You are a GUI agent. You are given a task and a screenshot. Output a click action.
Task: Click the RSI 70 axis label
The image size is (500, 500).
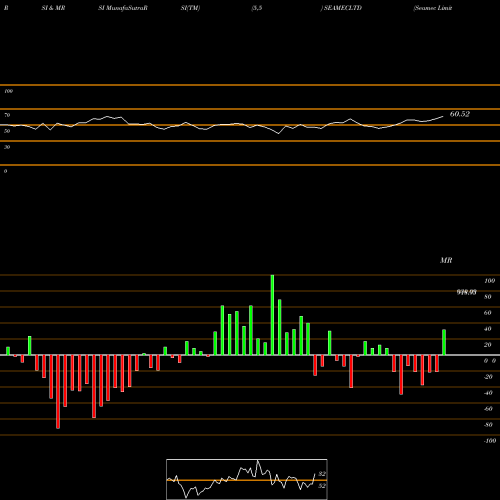(7, 115)
